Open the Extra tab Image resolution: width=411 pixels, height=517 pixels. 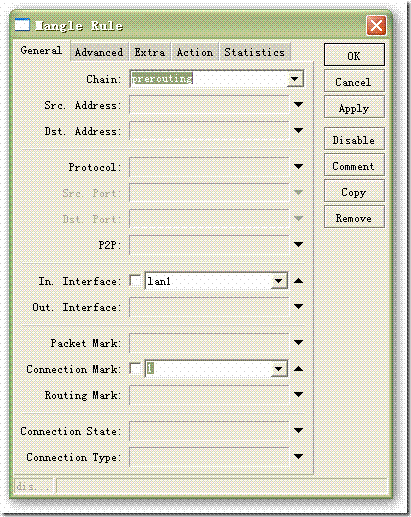(x=150, y=52)
